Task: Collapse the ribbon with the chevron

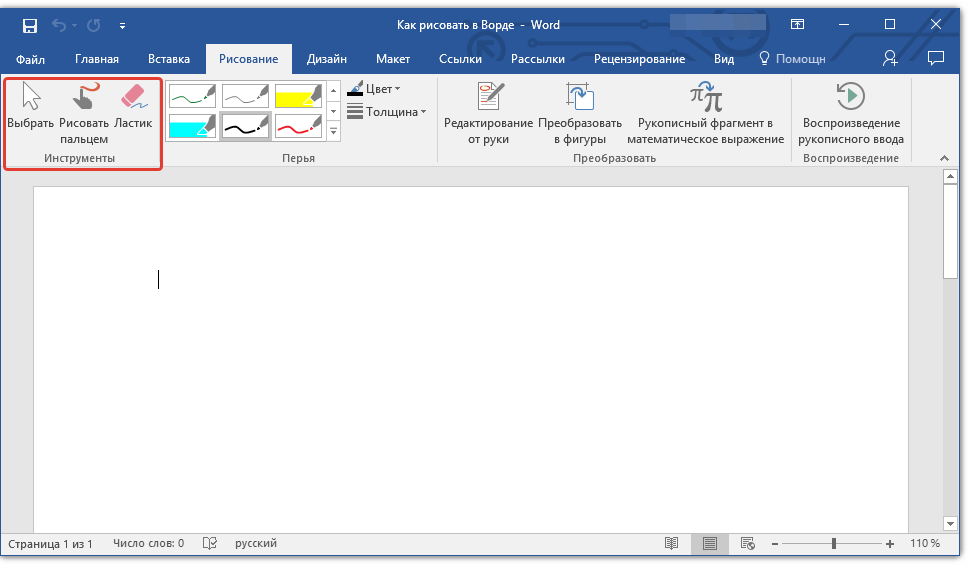Action: (944, 159)
